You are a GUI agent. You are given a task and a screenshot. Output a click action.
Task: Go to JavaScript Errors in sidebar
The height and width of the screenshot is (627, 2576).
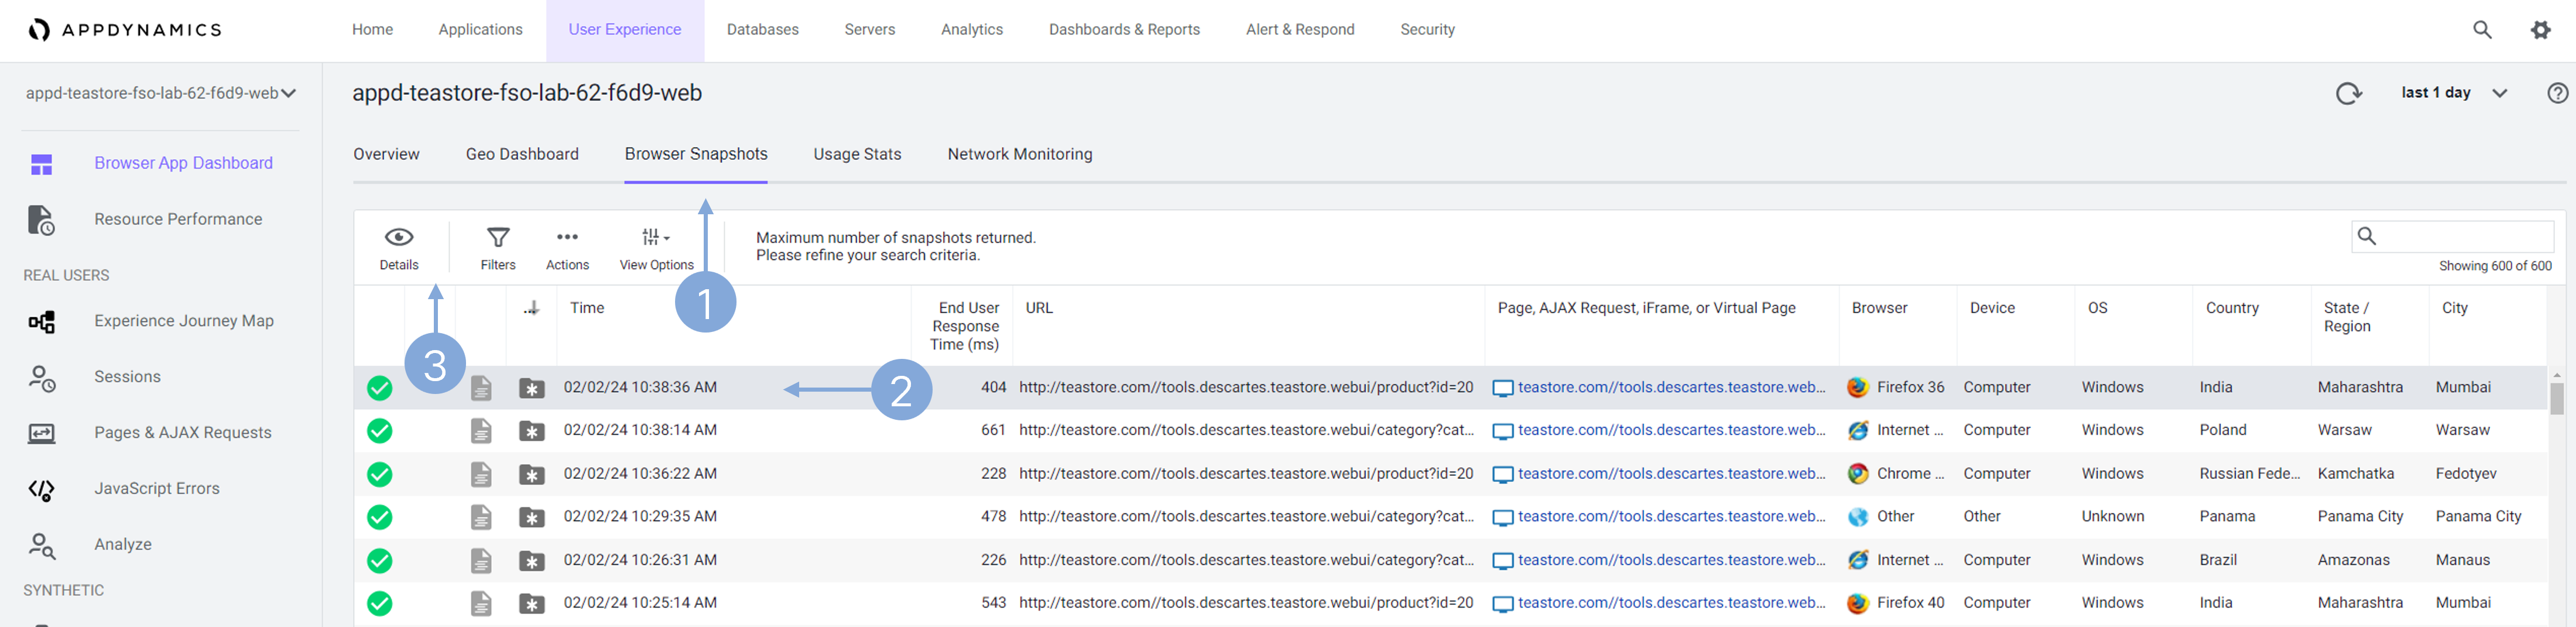point(157,489)
